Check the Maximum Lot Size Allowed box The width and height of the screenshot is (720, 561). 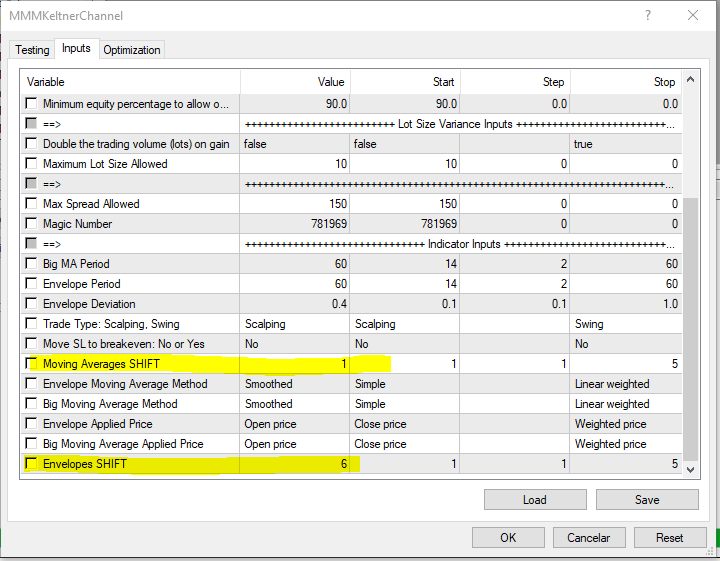tap(31, 163)
